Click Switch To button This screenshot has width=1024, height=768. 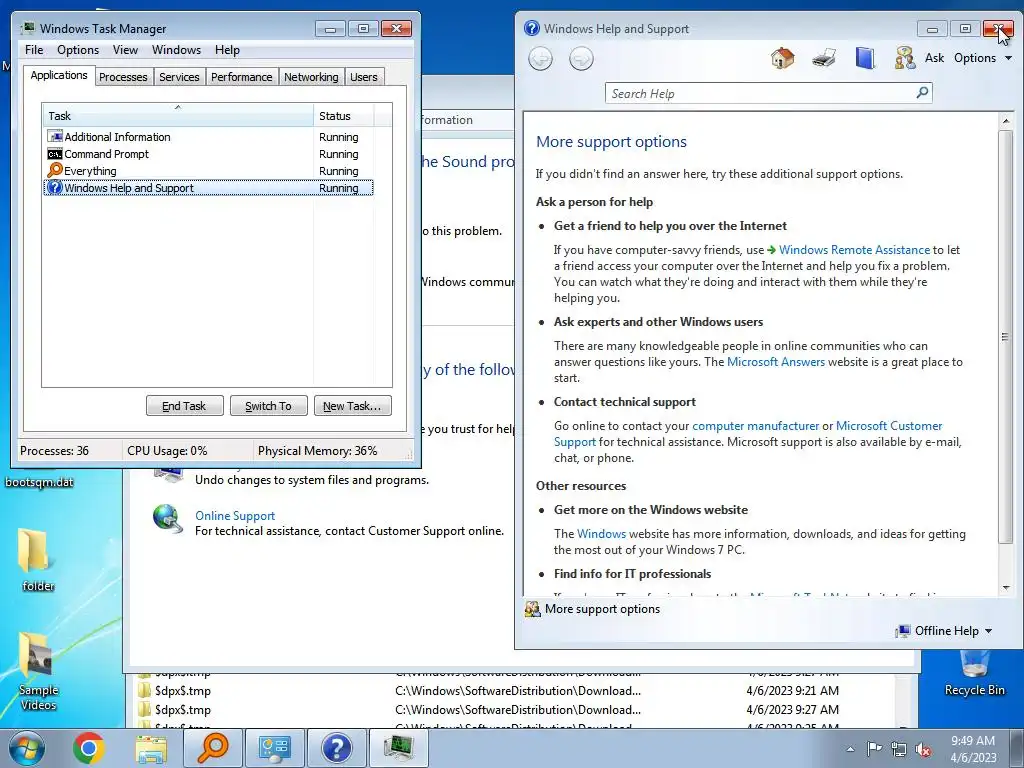point(268,406)
